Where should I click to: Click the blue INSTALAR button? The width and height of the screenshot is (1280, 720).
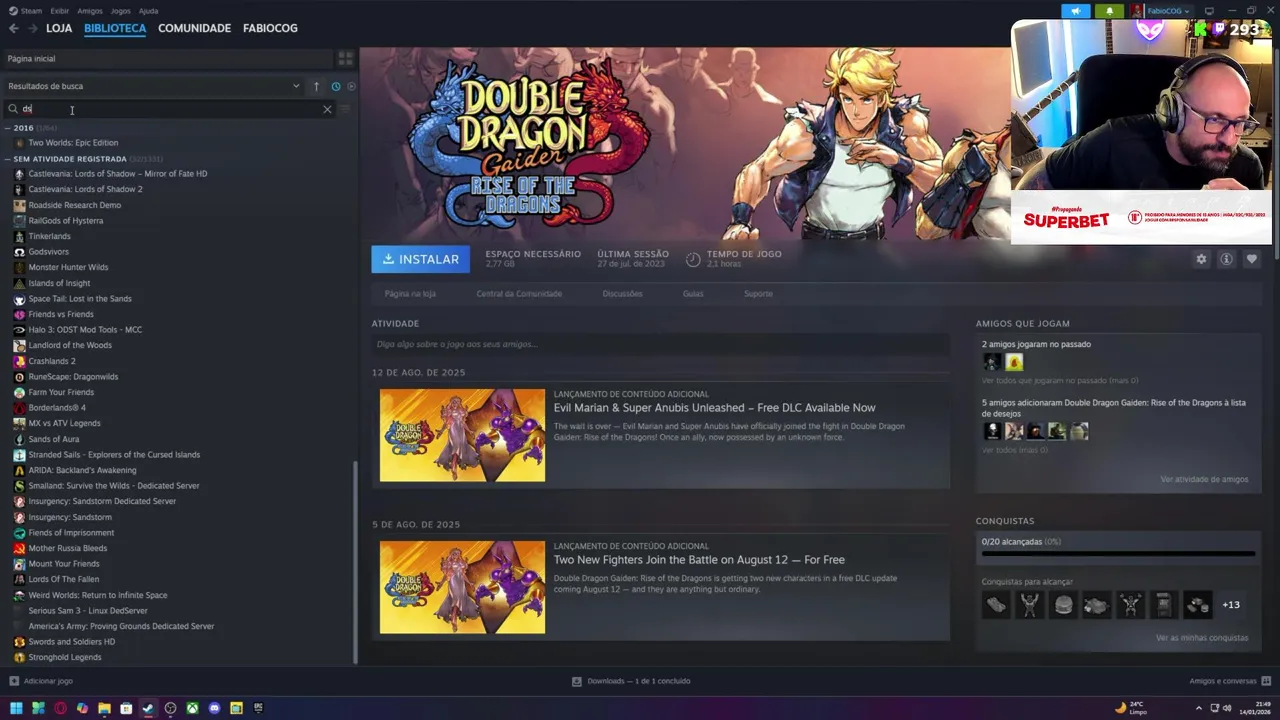point(421,259)
